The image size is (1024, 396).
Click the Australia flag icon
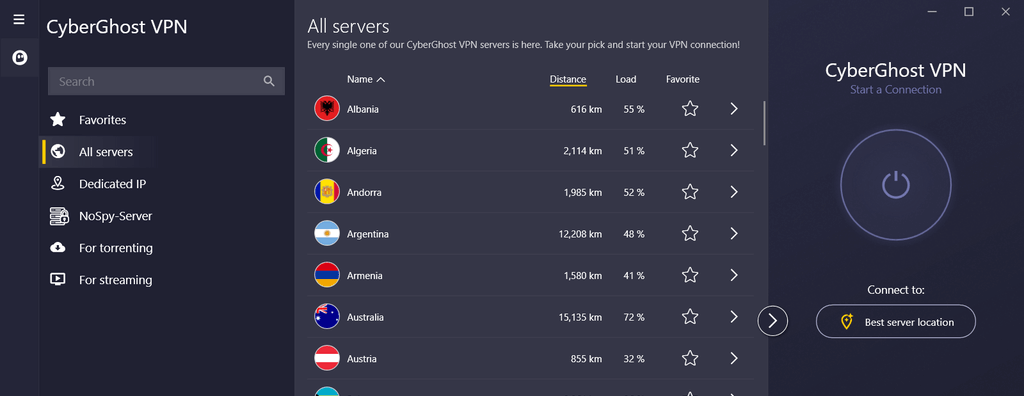pos(327,317)
